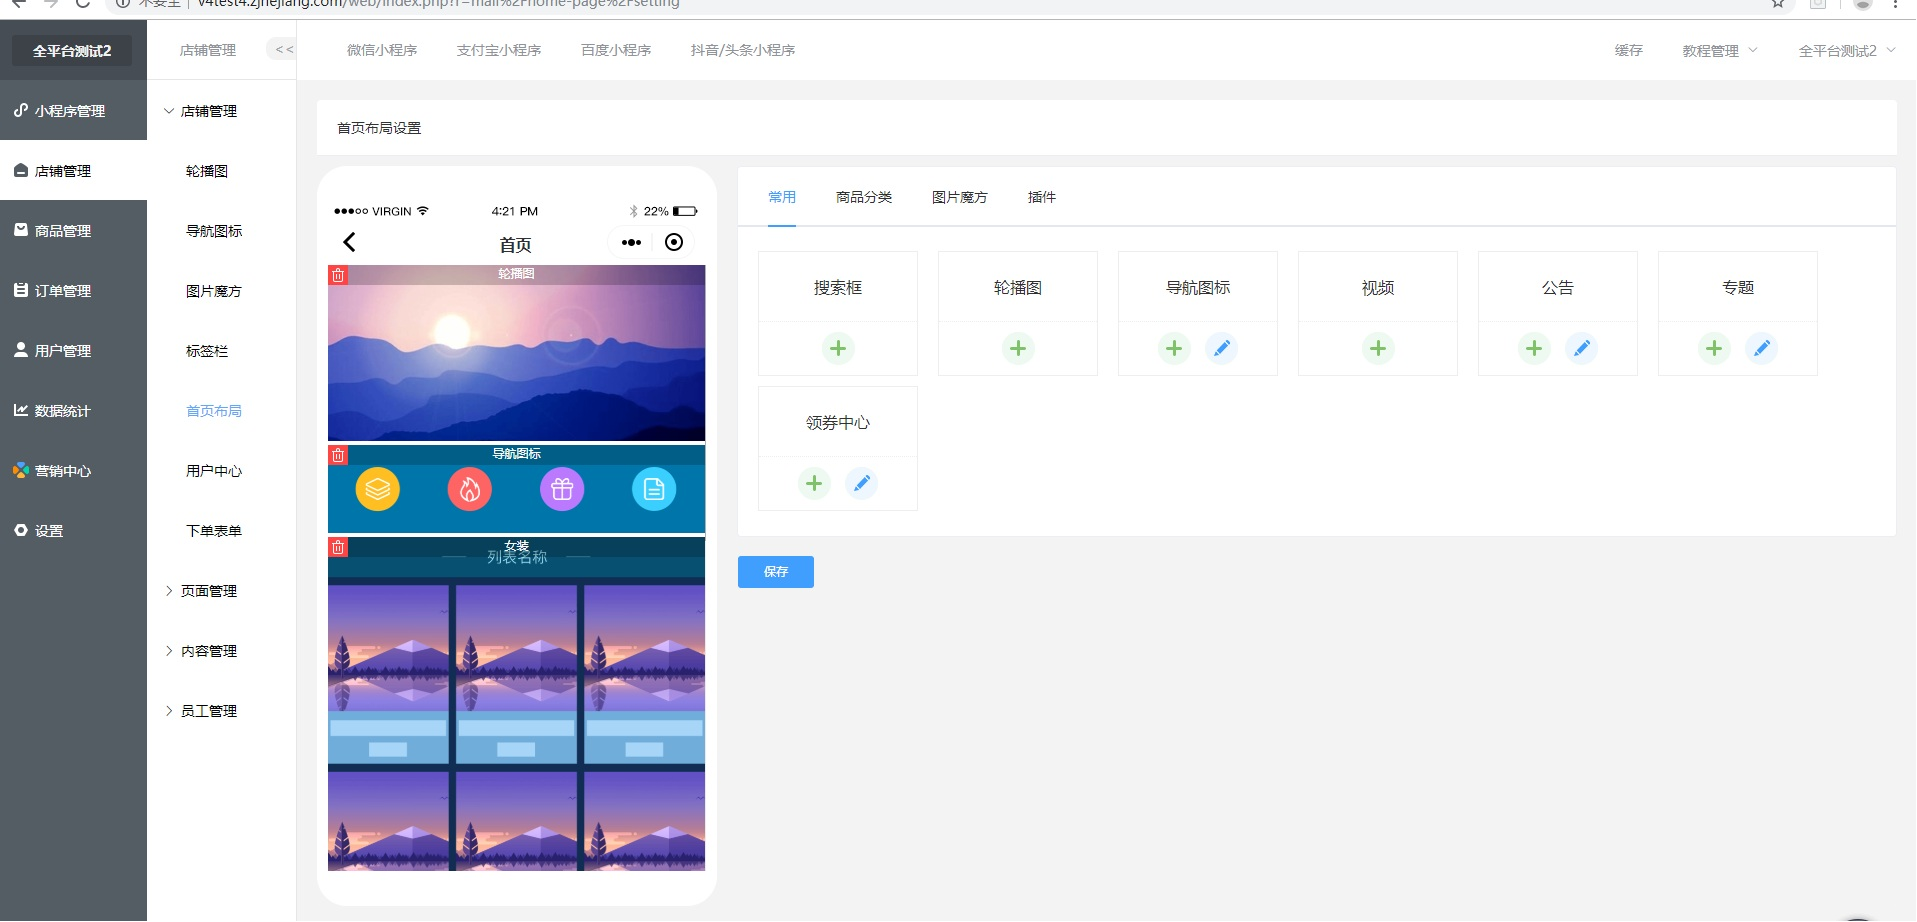Go to 标签栏 in the submenu
1917x922 pixels.
point(207,351)
